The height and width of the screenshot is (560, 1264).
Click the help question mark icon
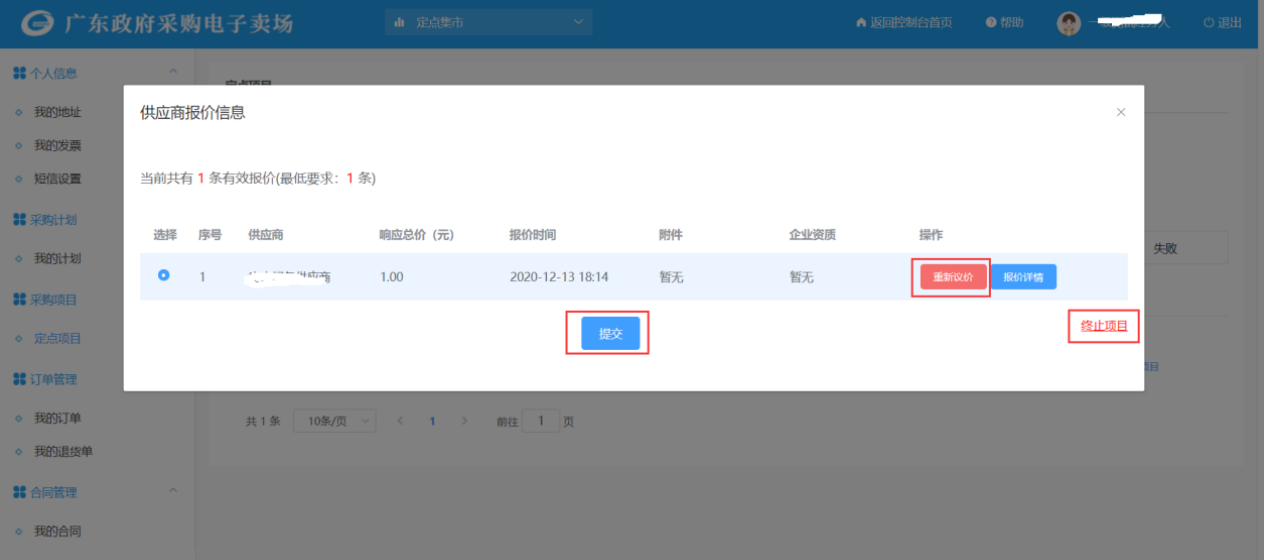991,23
